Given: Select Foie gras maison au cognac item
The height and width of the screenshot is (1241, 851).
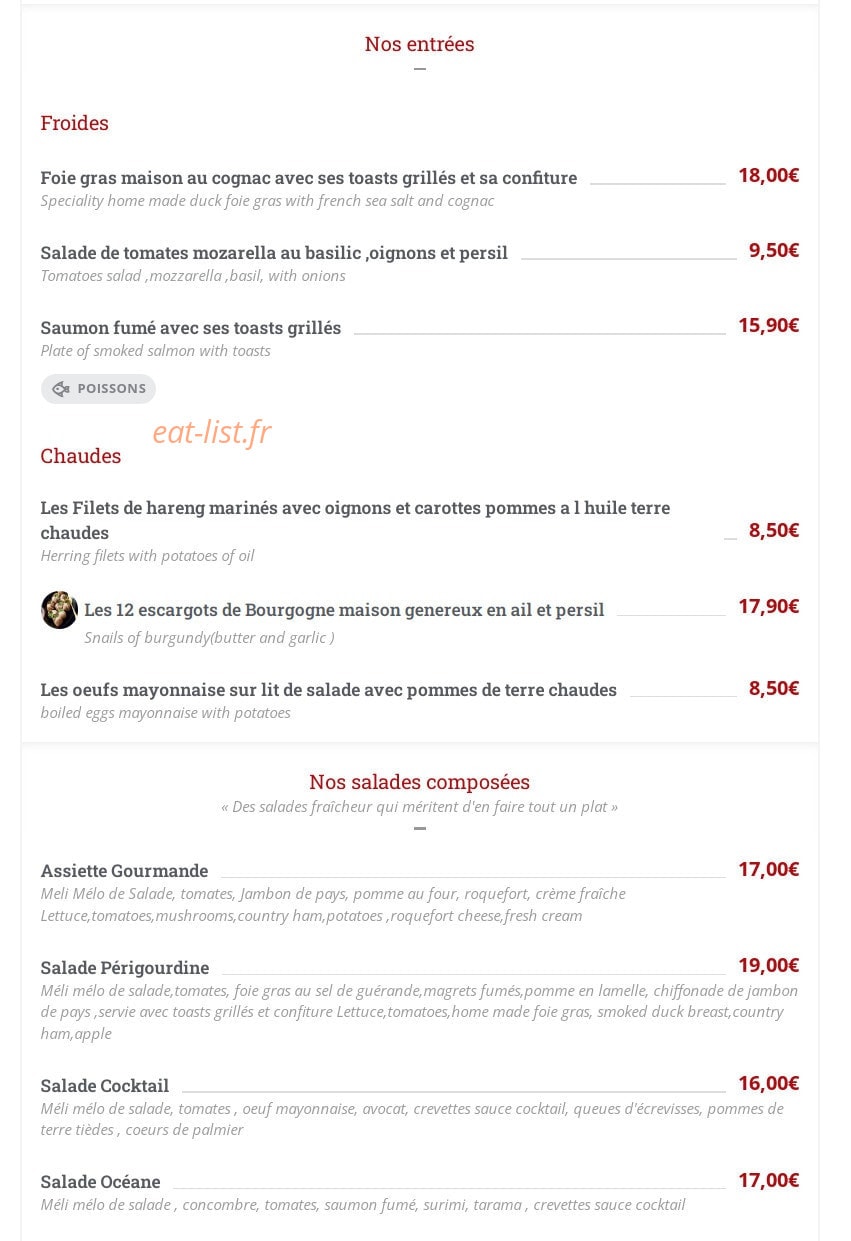Looking at the screenshot, I should (309, 178).
